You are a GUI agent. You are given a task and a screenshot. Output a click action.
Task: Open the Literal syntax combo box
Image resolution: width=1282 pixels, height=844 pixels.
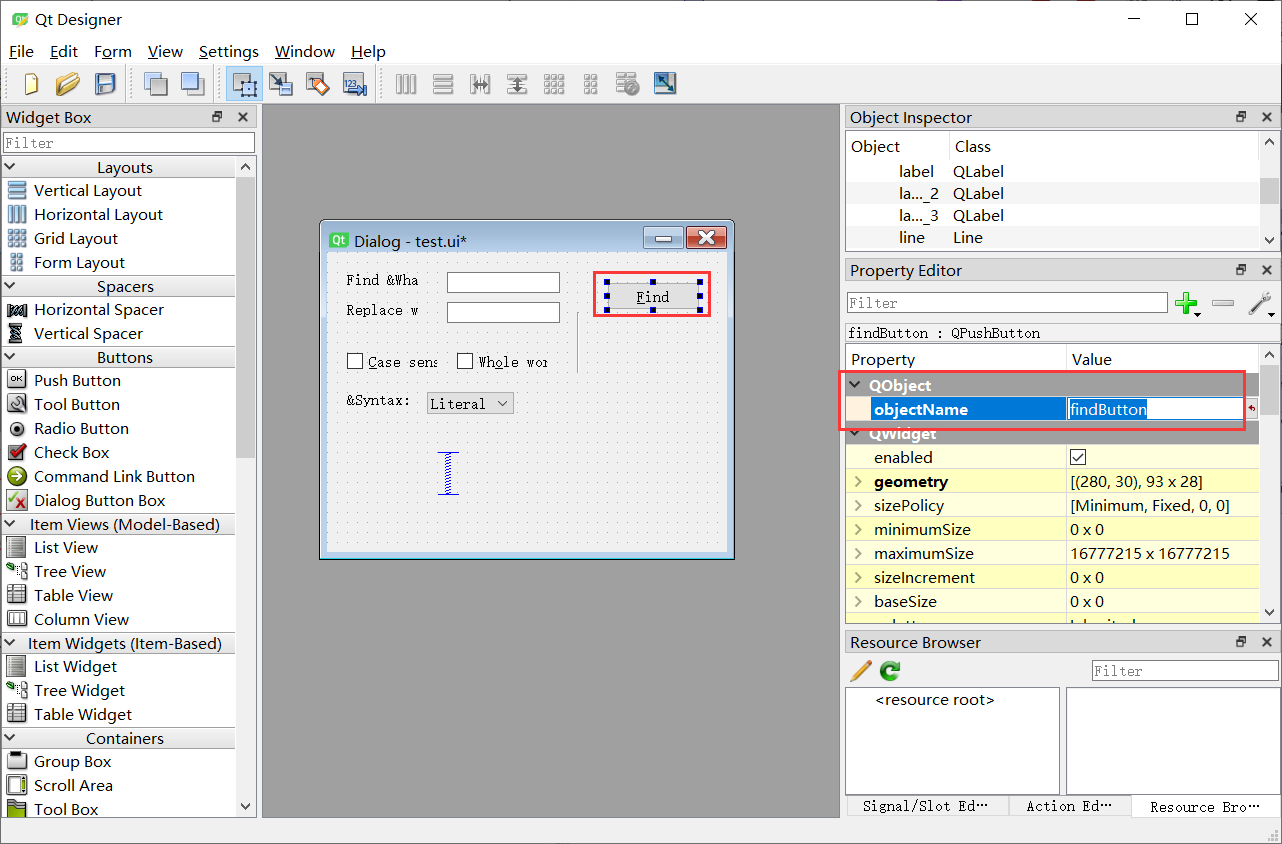[470, 403]
